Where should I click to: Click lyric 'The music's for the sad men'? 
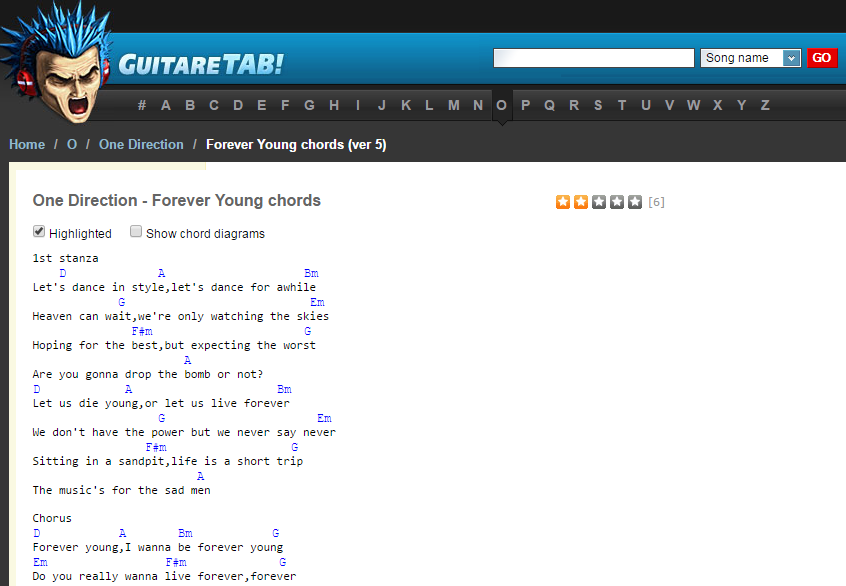click(121, 490)
